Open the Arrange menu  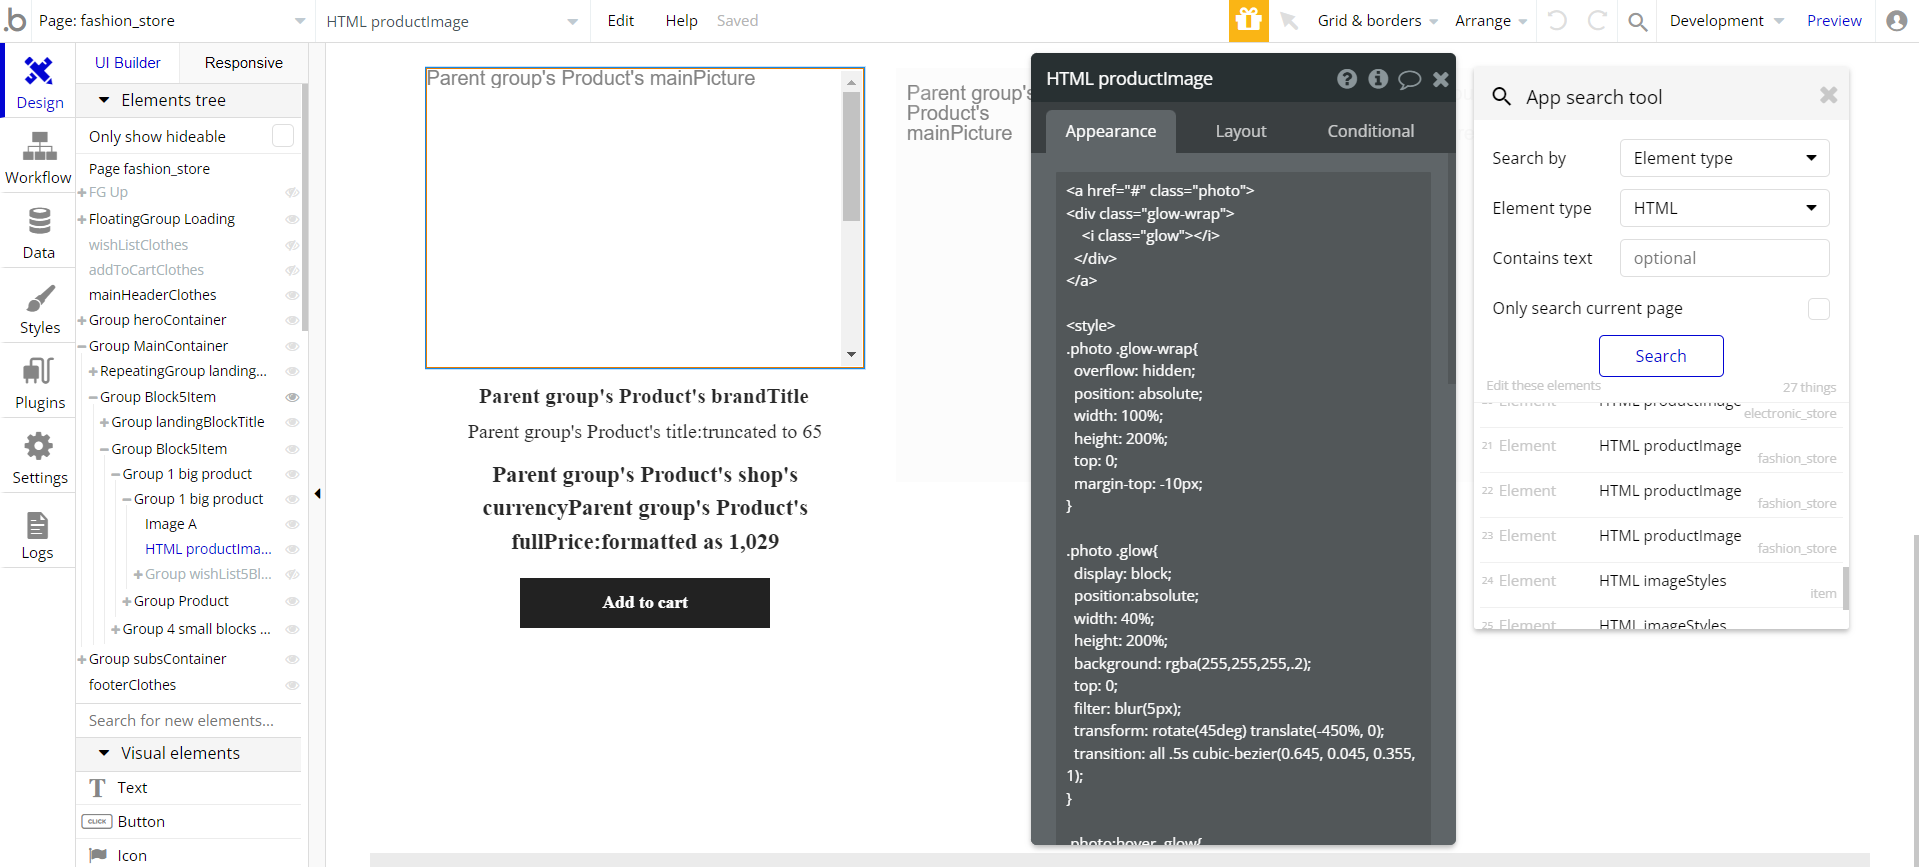click(x=1490, y=21)
